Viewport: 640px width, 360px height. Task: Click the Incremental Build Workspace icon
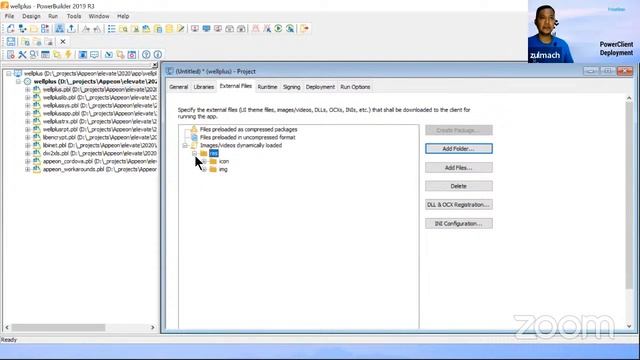click(x=195, y=29)
